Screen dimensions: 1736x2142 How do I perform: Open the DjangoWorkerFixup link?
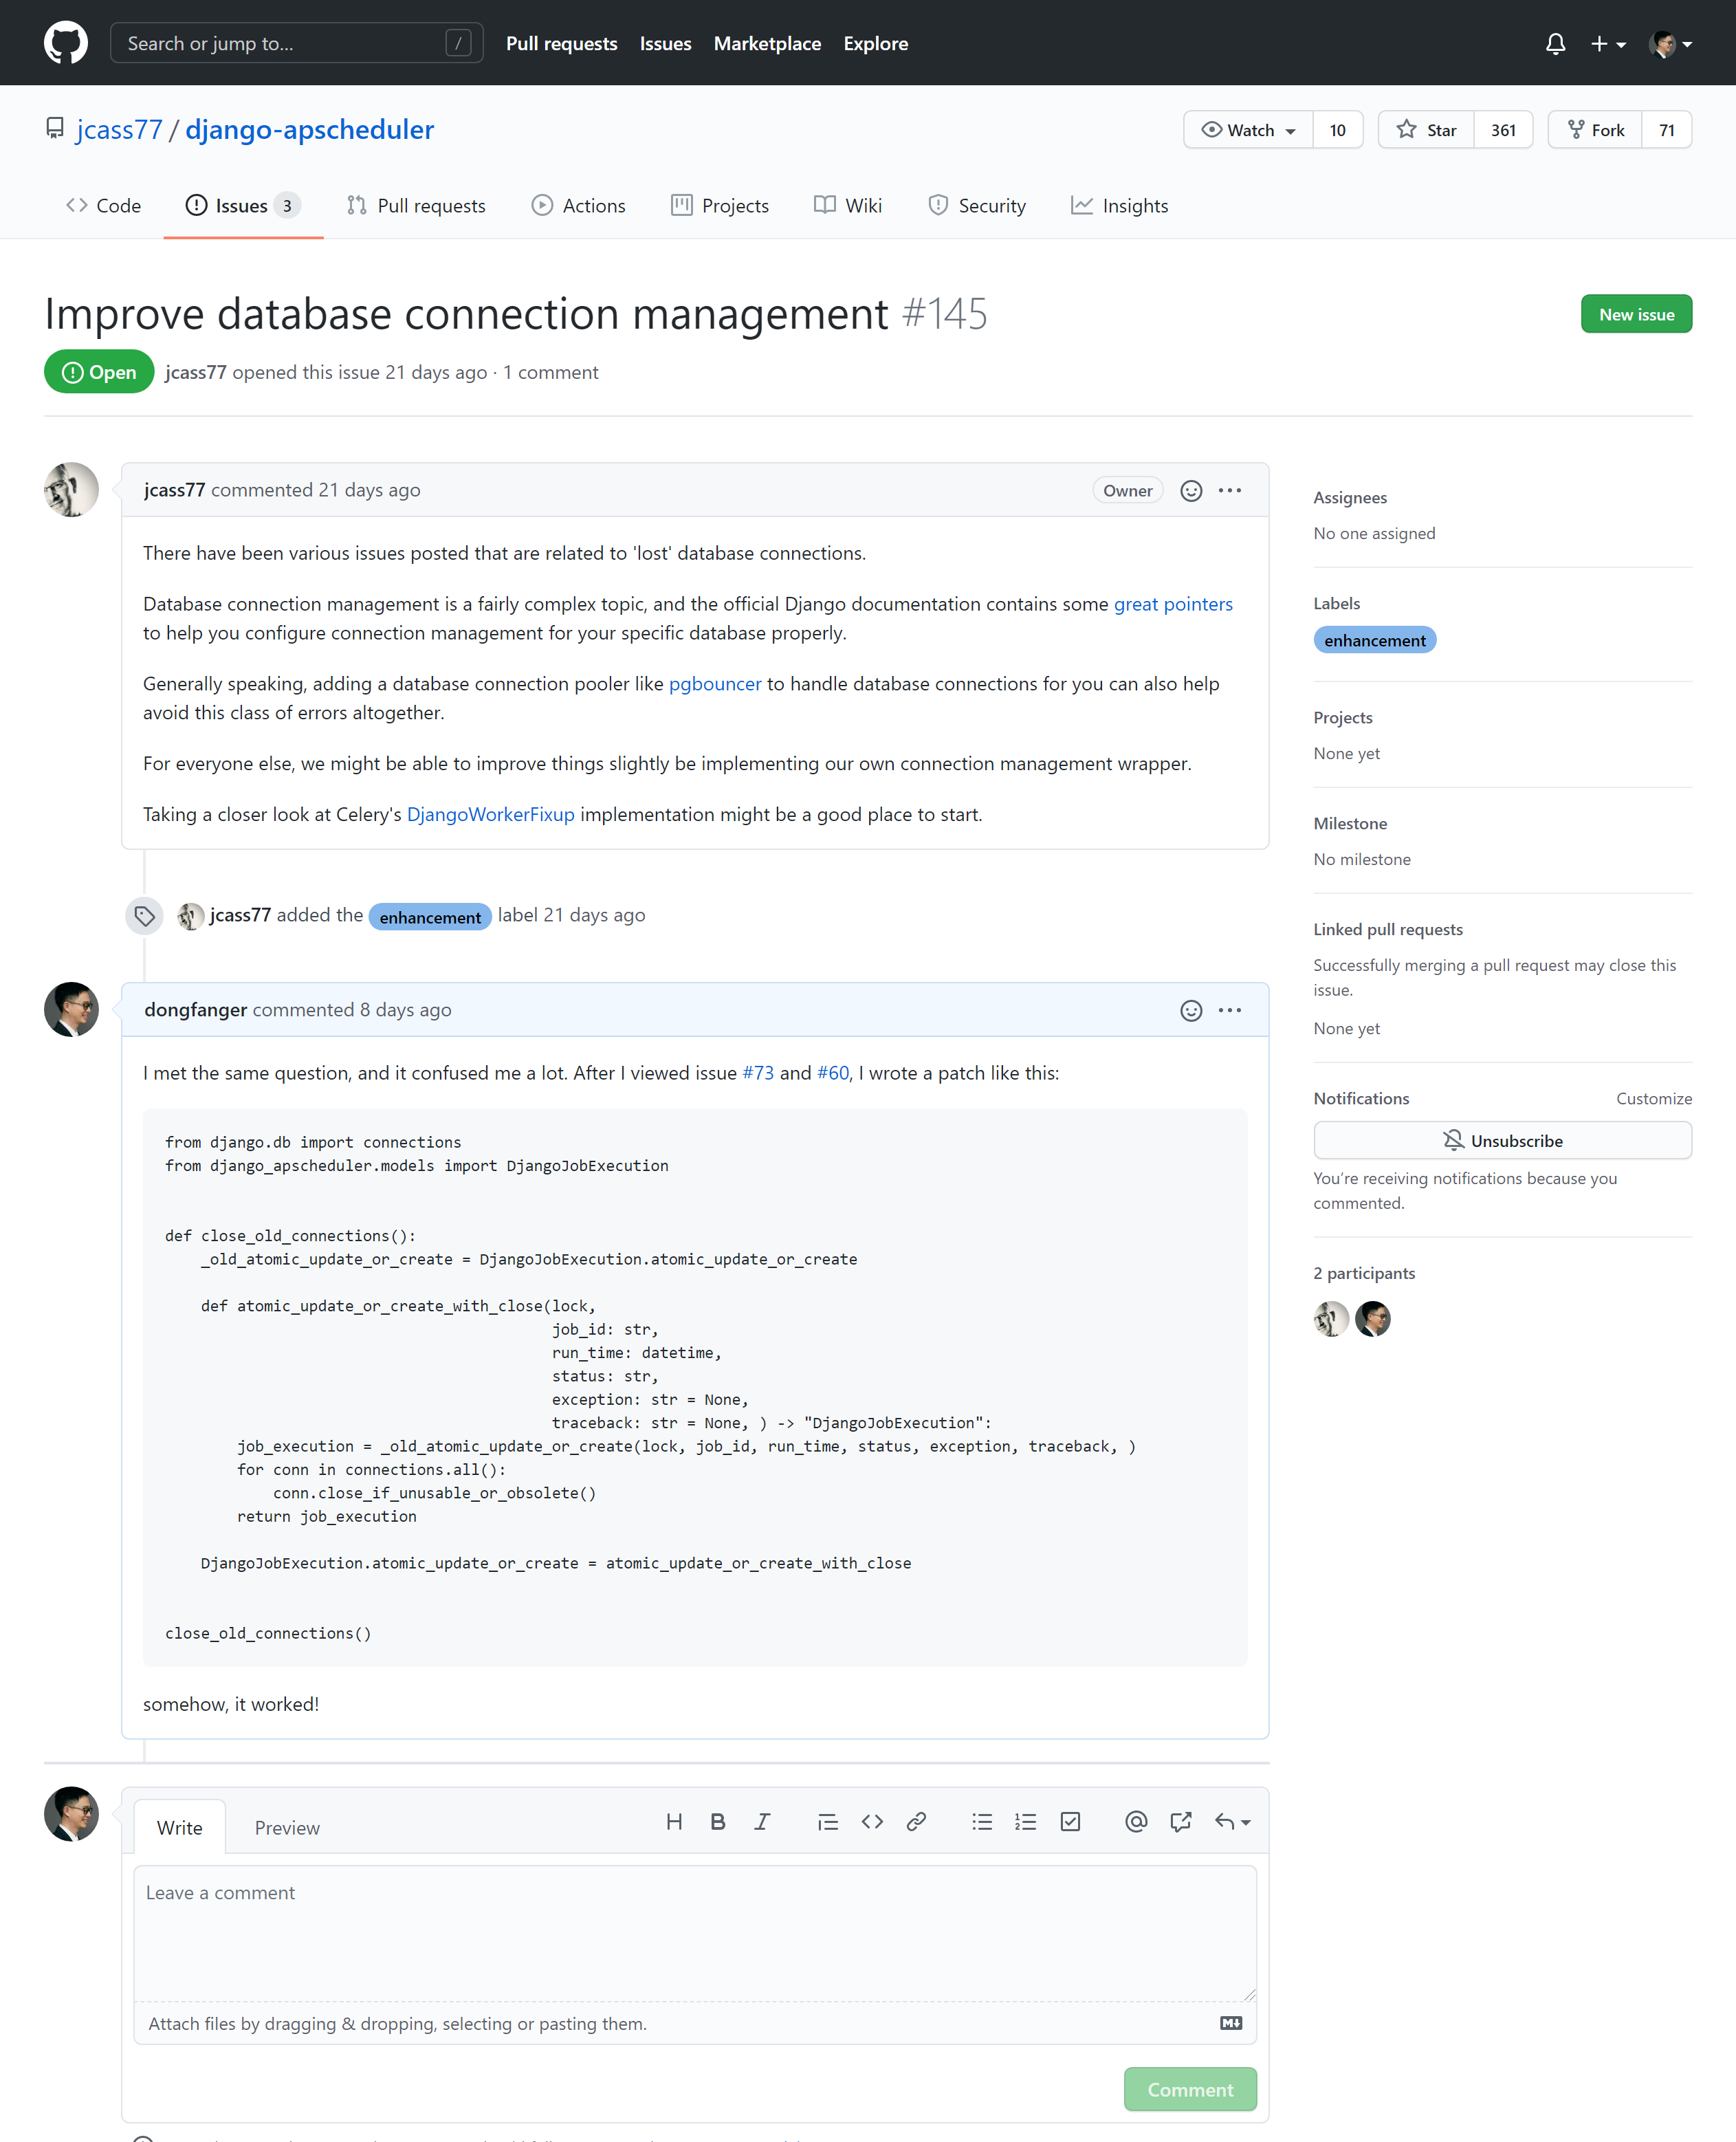pyautogui.click(x=490, y=814)
